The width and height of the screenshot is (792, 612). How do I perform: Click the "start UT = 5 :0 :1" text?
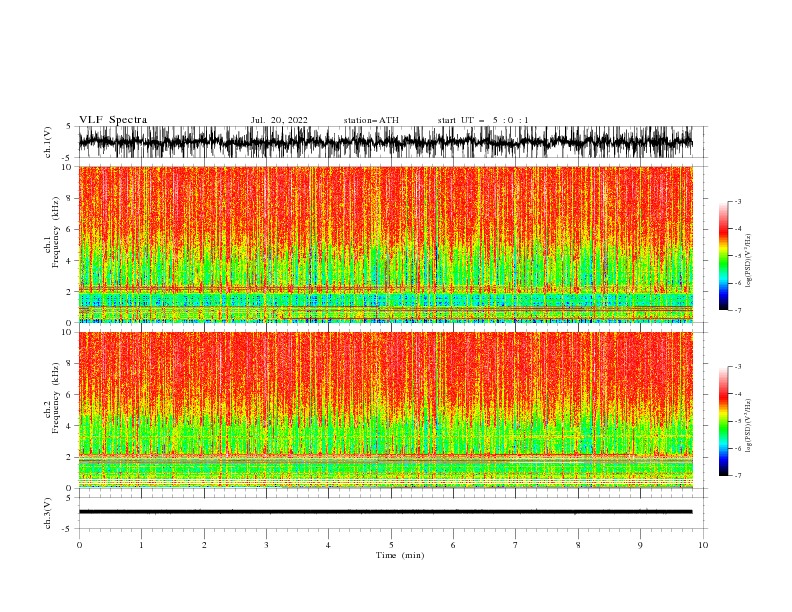(x=483, y=120)
